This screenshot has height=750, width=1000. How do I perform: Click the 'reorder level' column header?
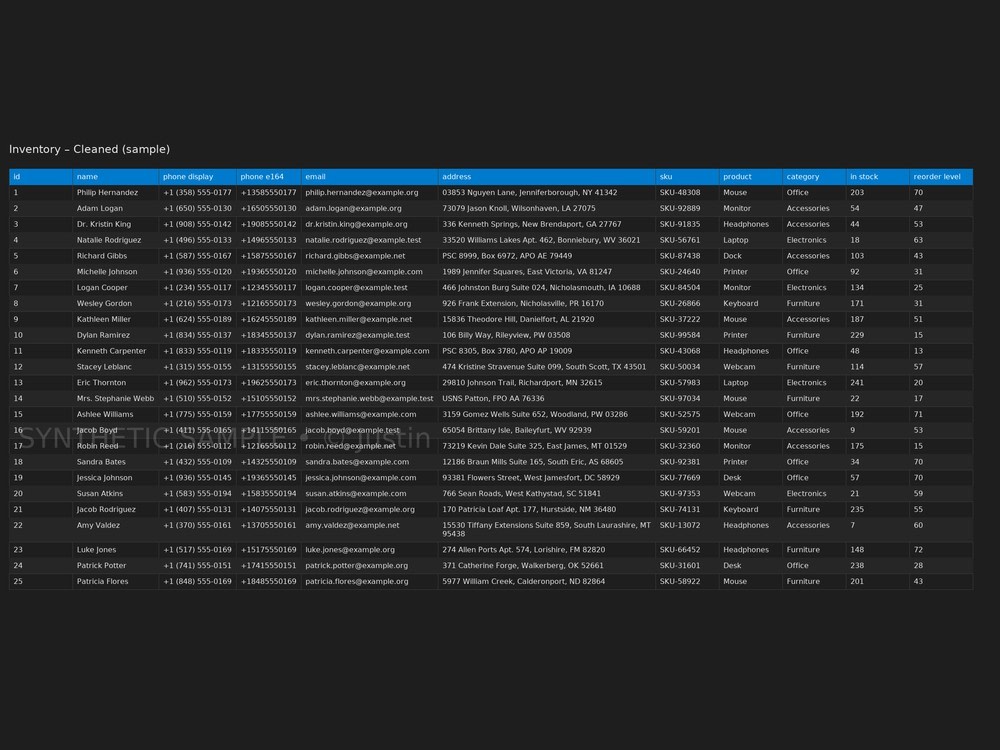941,177
